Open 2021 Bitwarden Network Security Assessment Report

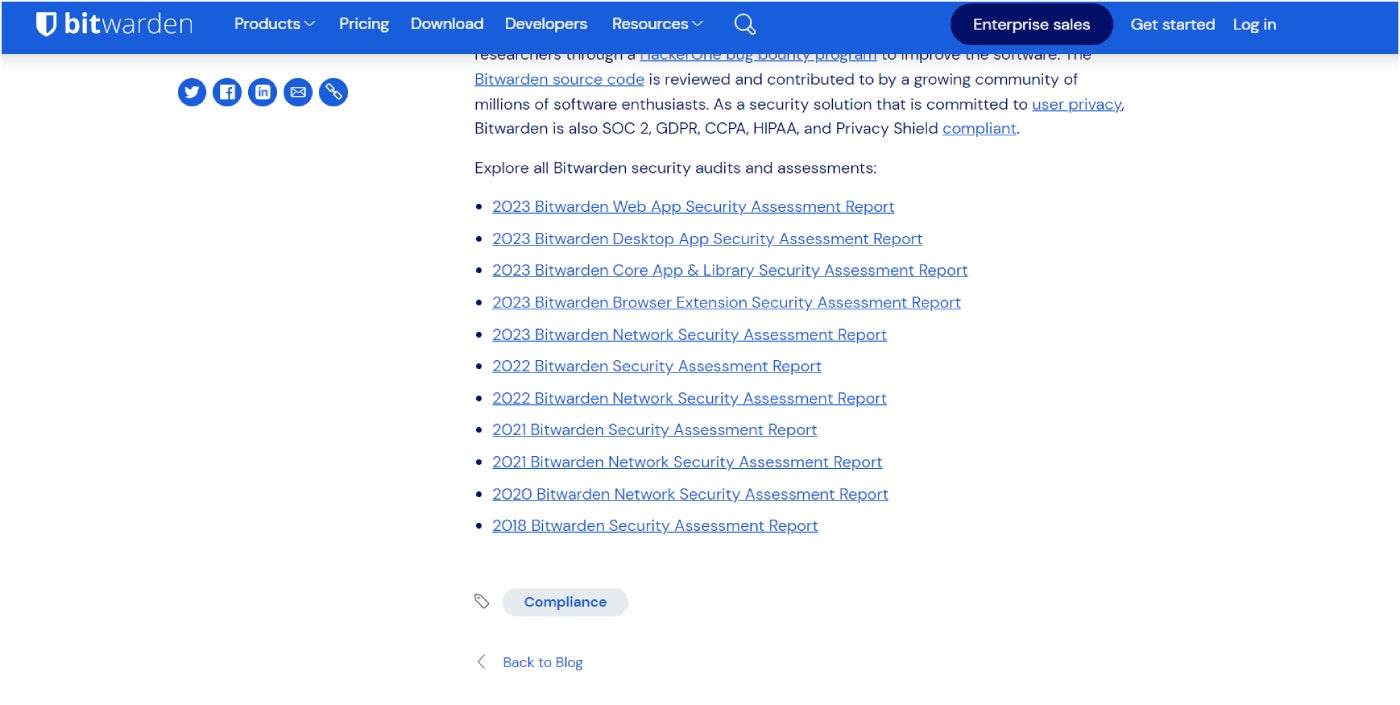[687, 462]
